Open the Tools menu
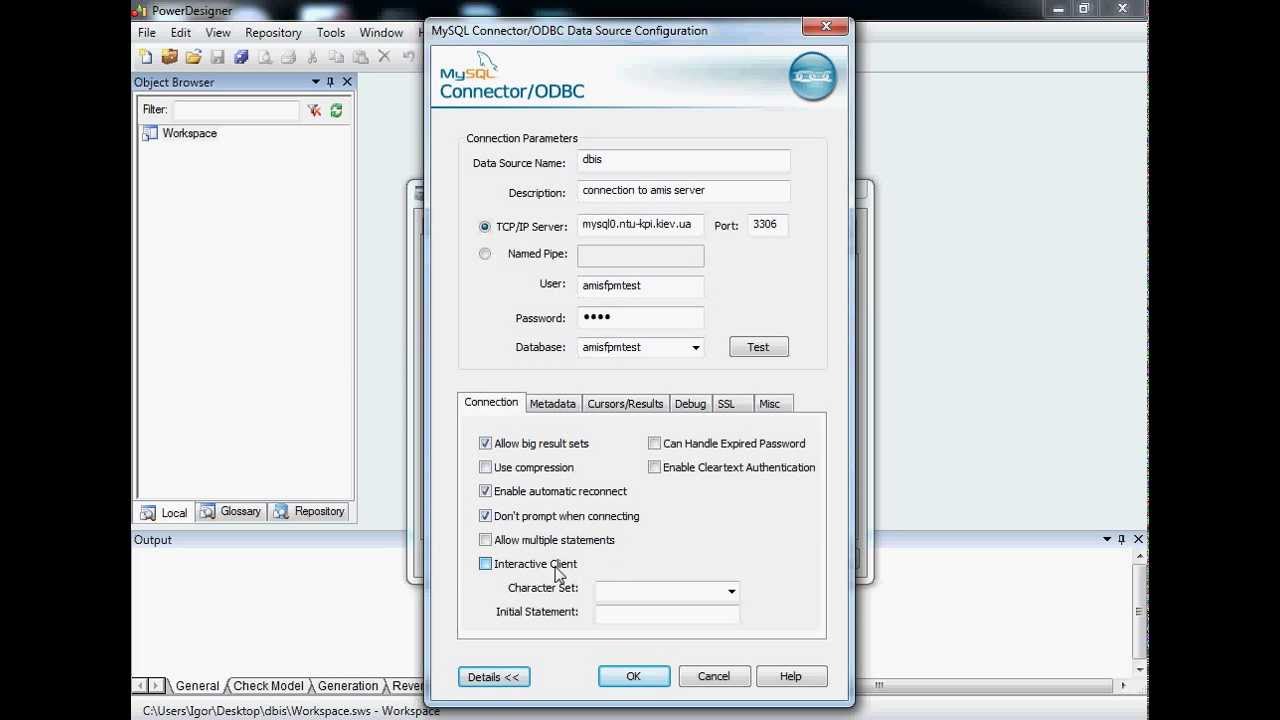1280x720 pixels. (331, 33)
